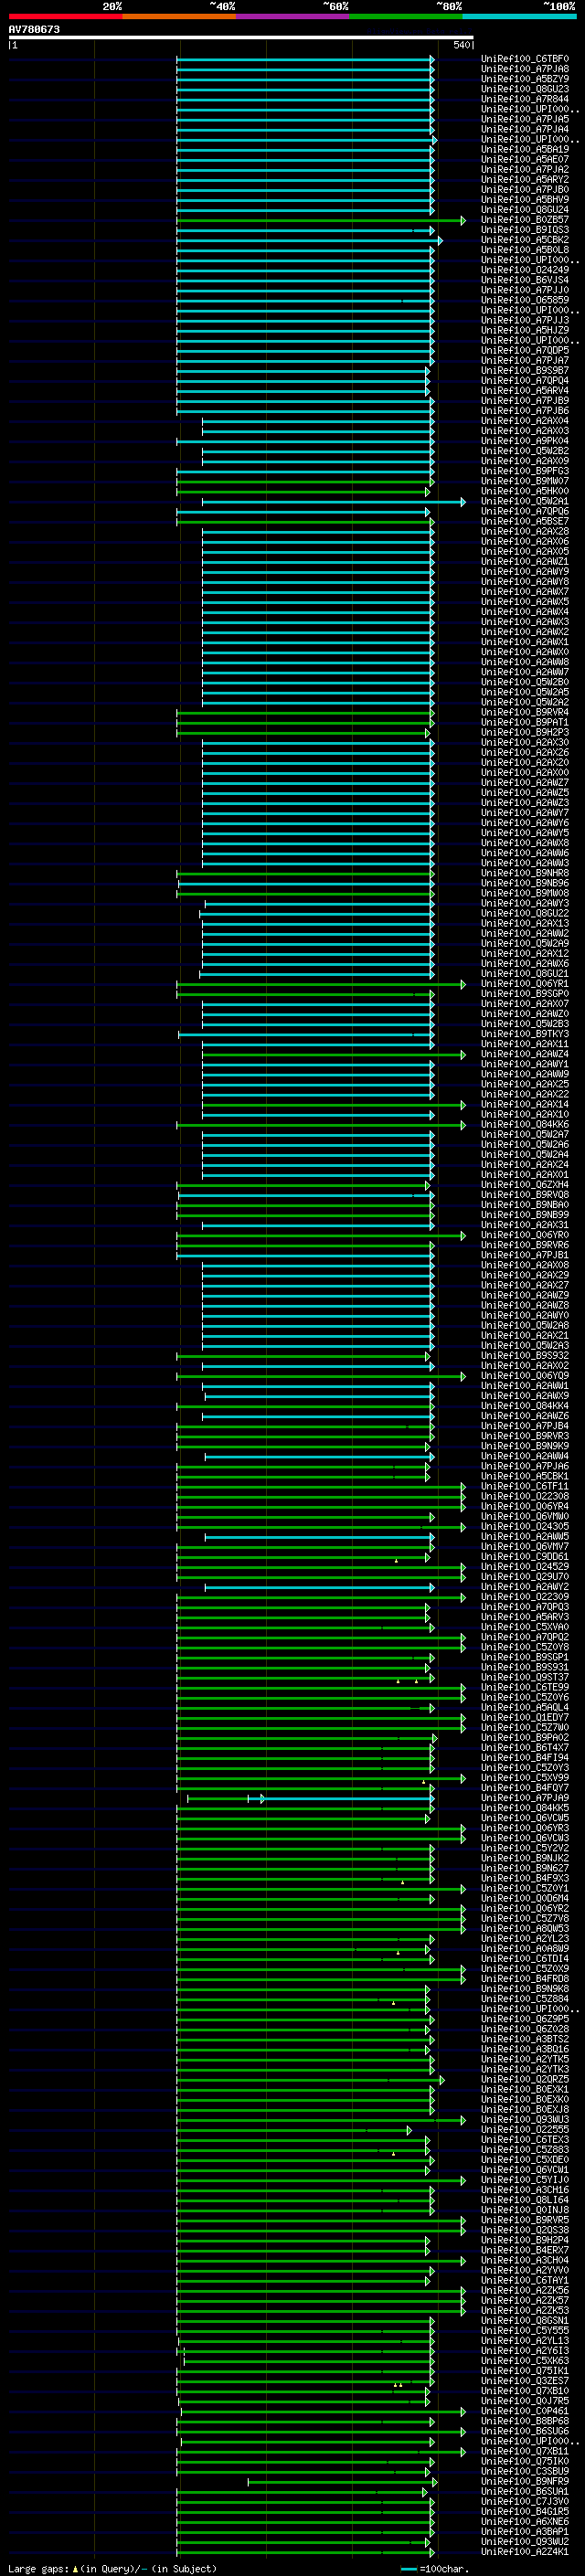Select the UniRef100_A5HJZ9 label

[x=525, y=330]
